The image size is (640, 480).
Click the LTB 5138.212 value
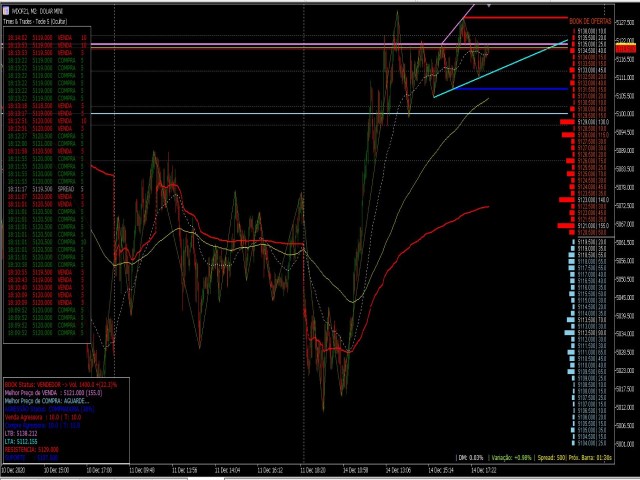coord(21,433)
